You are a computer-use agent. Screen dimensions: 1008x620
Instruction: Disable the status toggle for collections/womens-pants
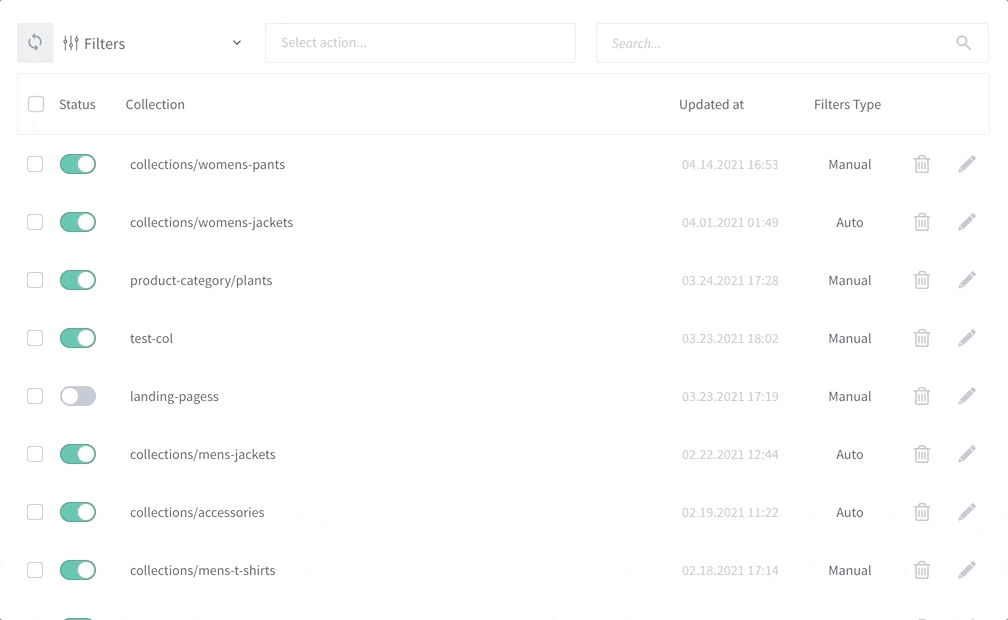point(79,164)
